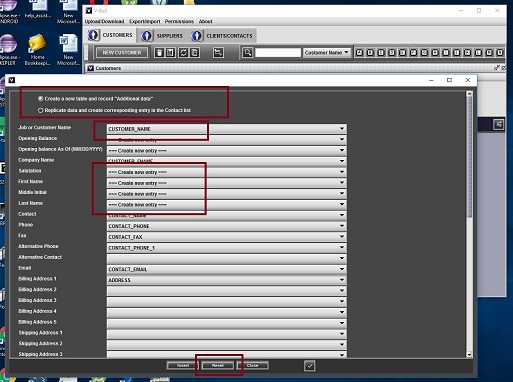Click the magnifier search icon

point(247,53)
